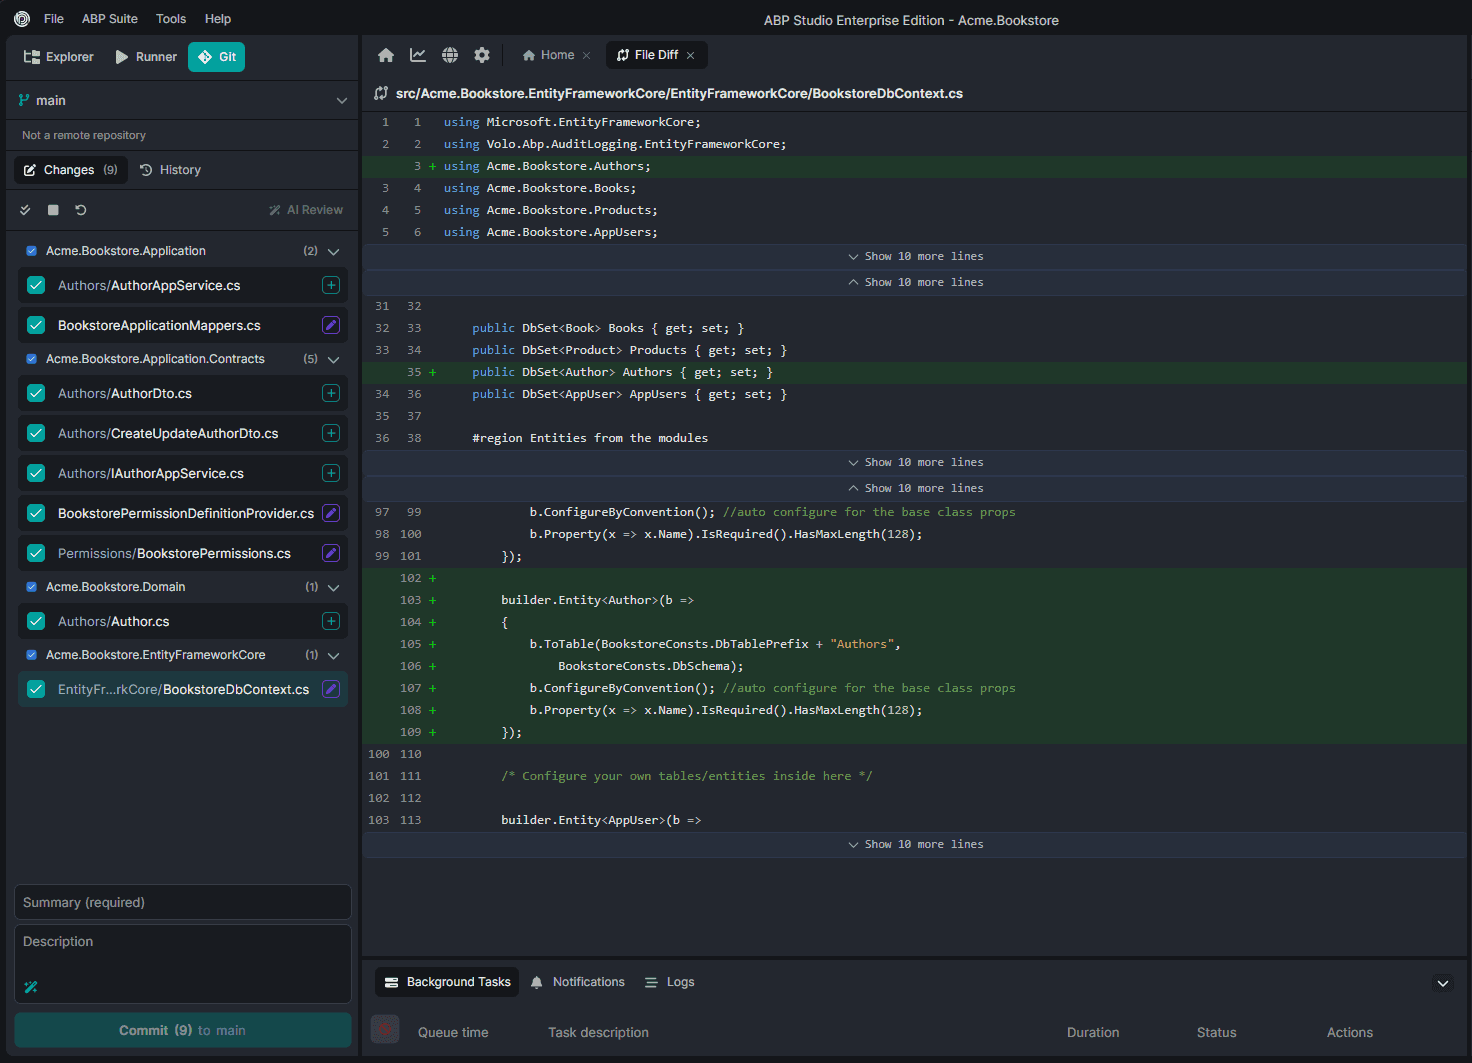Collapse Acme.Bookstore.Application group
The image size is (1472, 1063).
click(x=334, y=252)
